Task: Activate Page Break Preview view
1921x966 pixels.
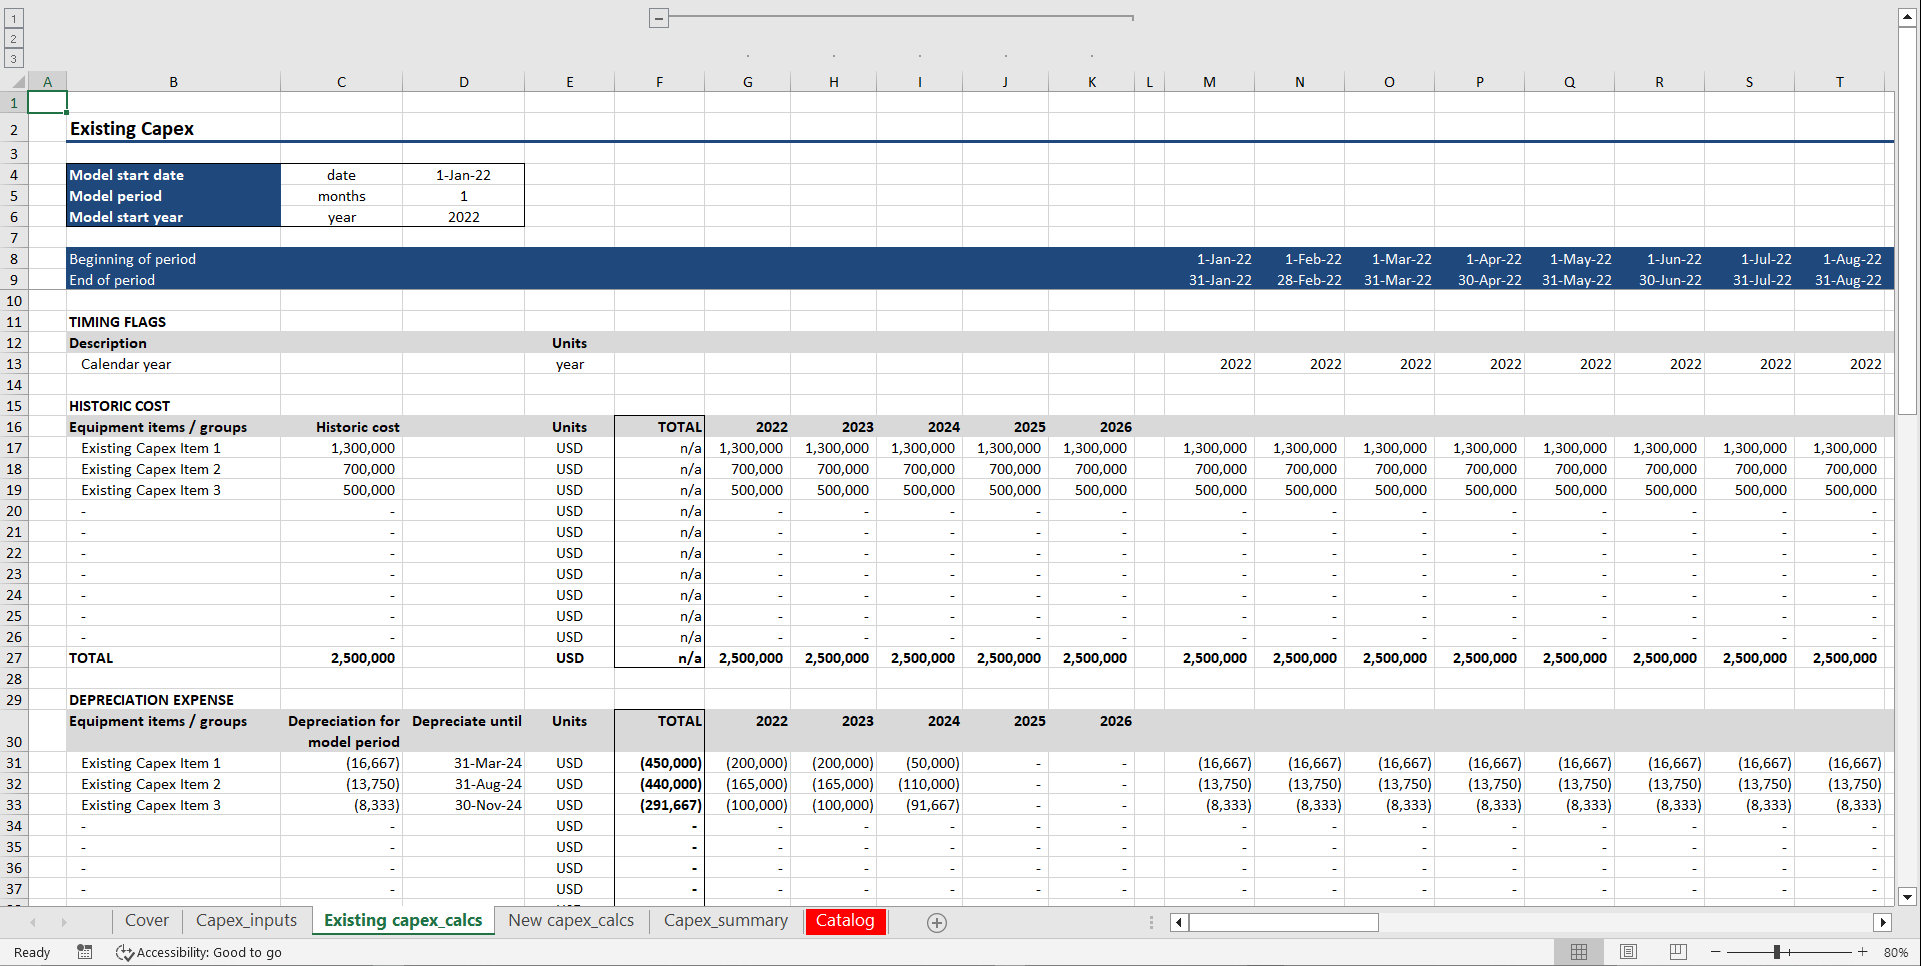Action: 1677,952
